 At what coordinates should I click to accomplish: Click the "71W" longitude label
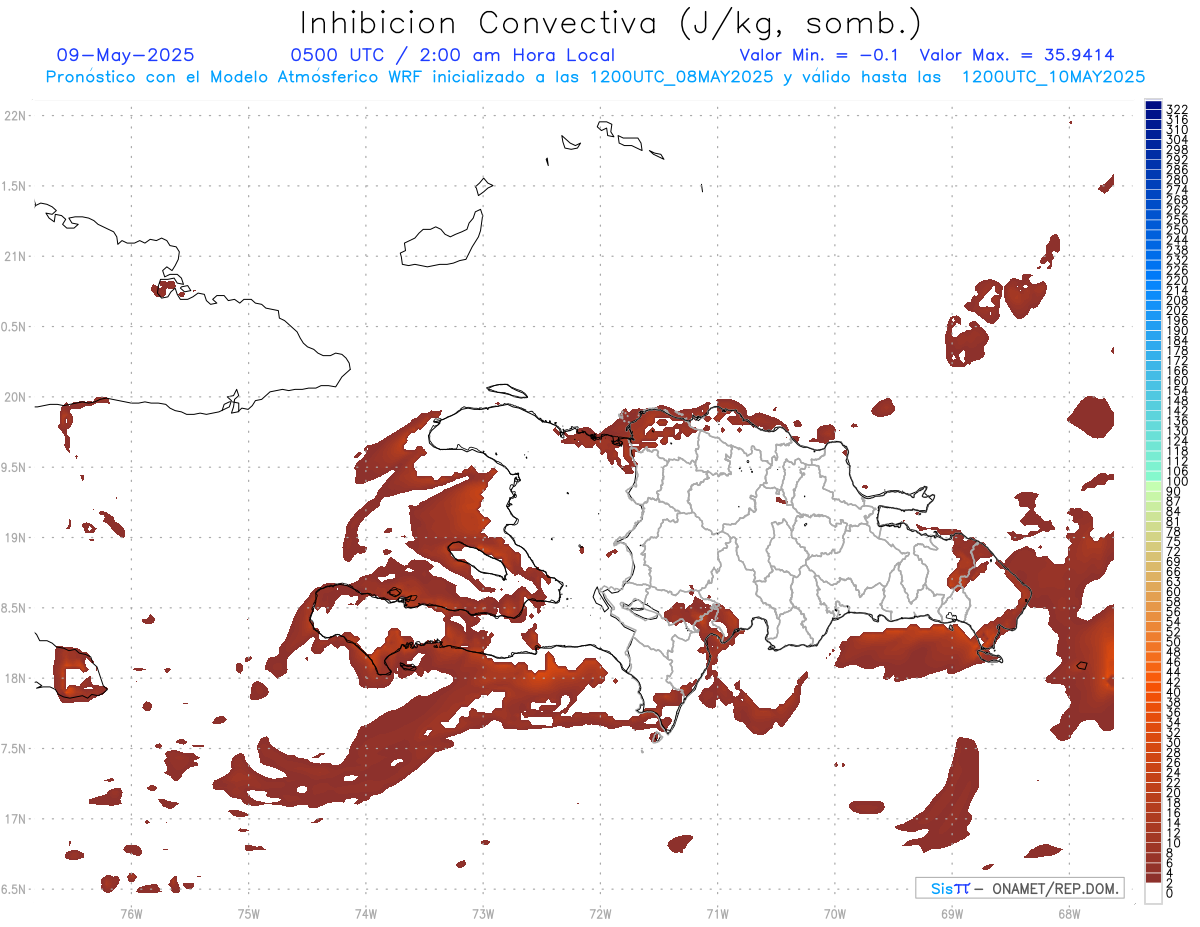(x=717, y=913)
